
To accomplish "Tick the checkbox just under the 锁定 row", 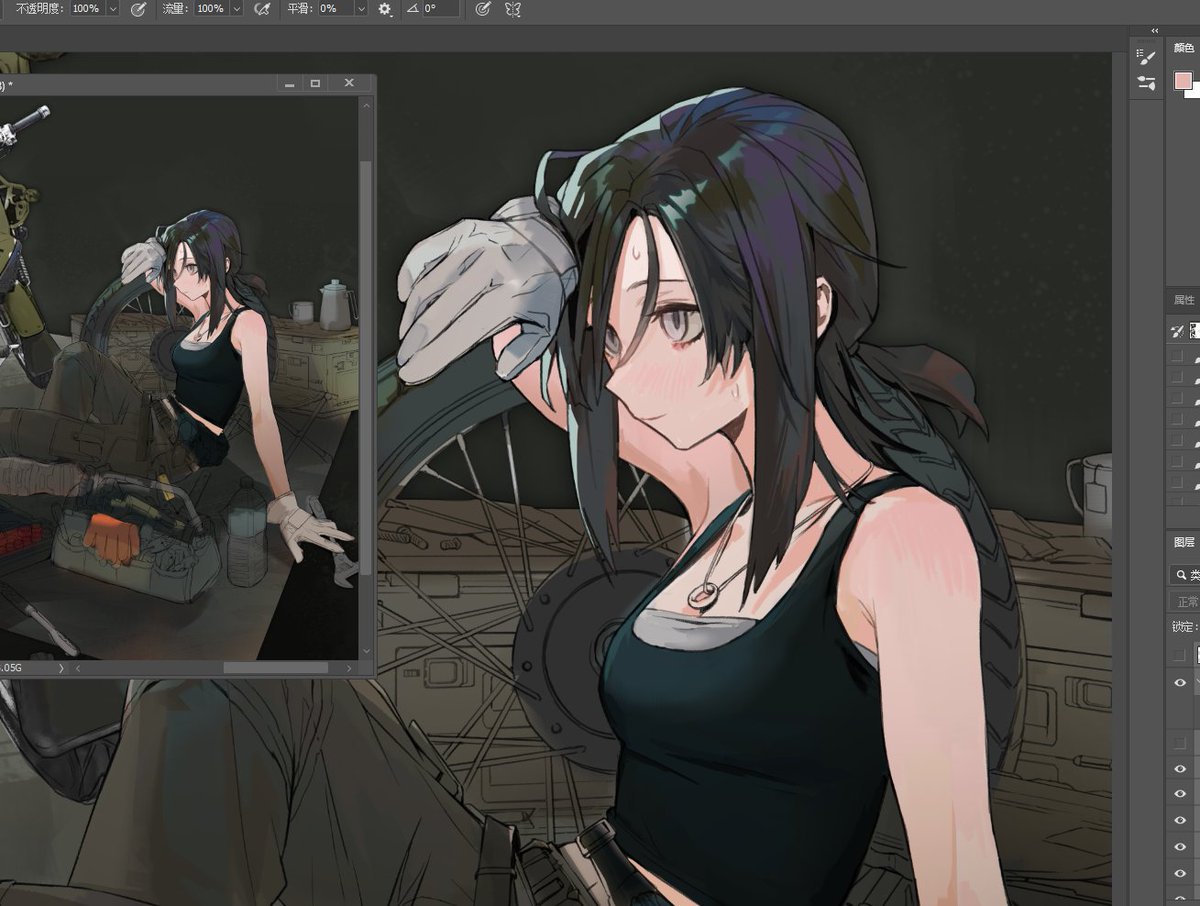I will pyautogui.click(x=1179, y=654).
